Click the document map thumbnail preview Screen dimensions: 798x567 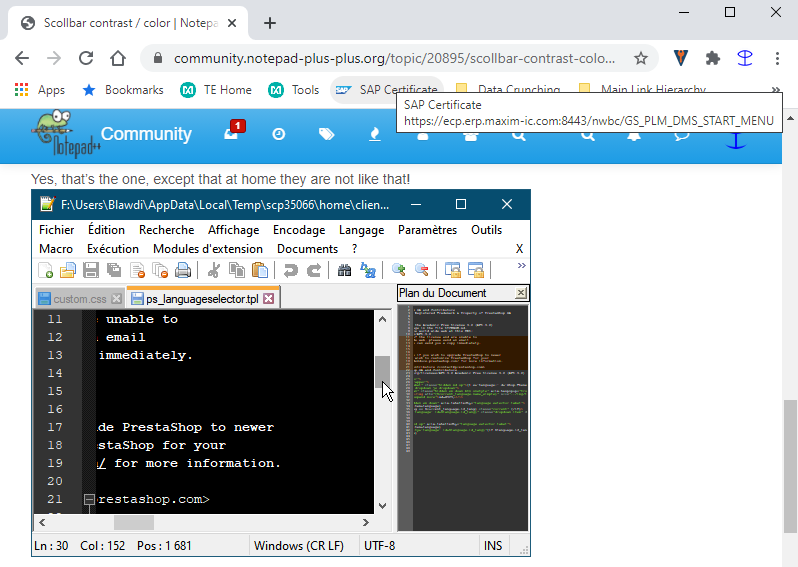point(463,417)
